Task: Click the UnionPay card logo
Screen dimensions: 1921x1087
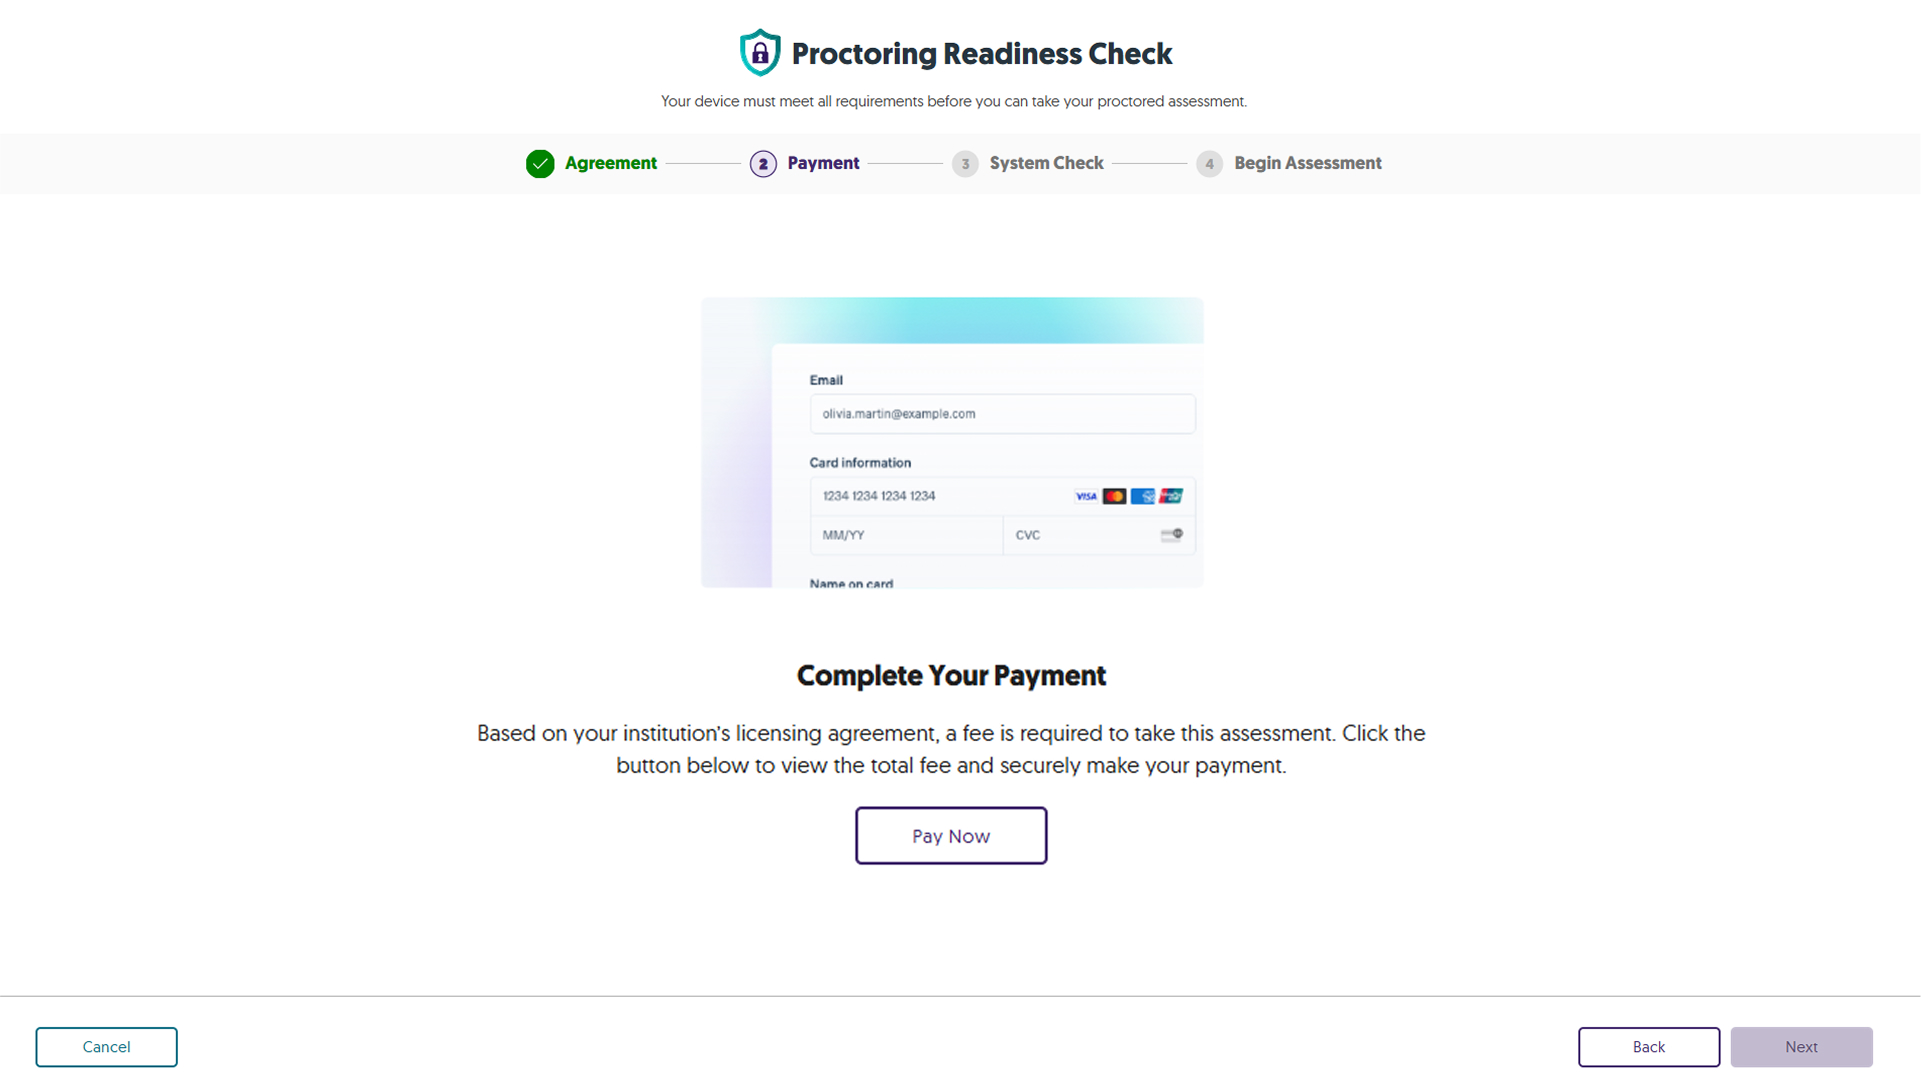Action: click(x=1171, y=497)
